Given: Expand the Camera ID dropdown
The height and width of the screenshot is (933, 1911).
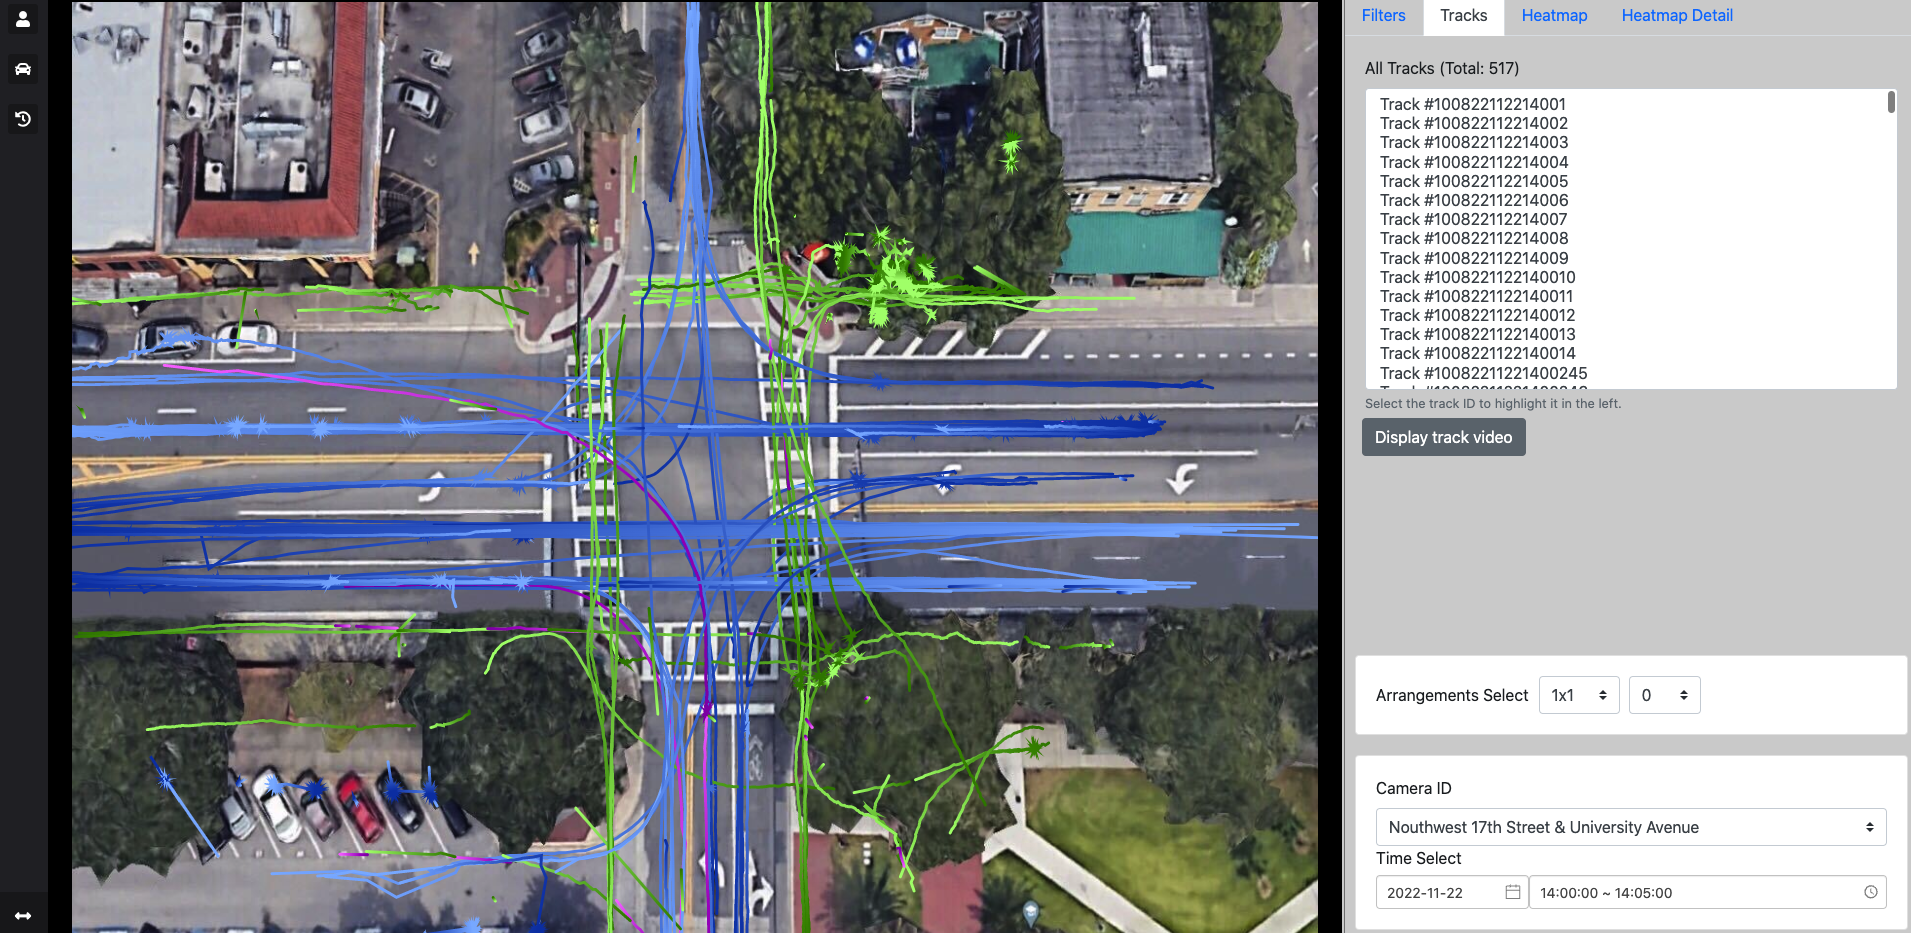Looking at the screenshot, I should tap(1630, 827).
